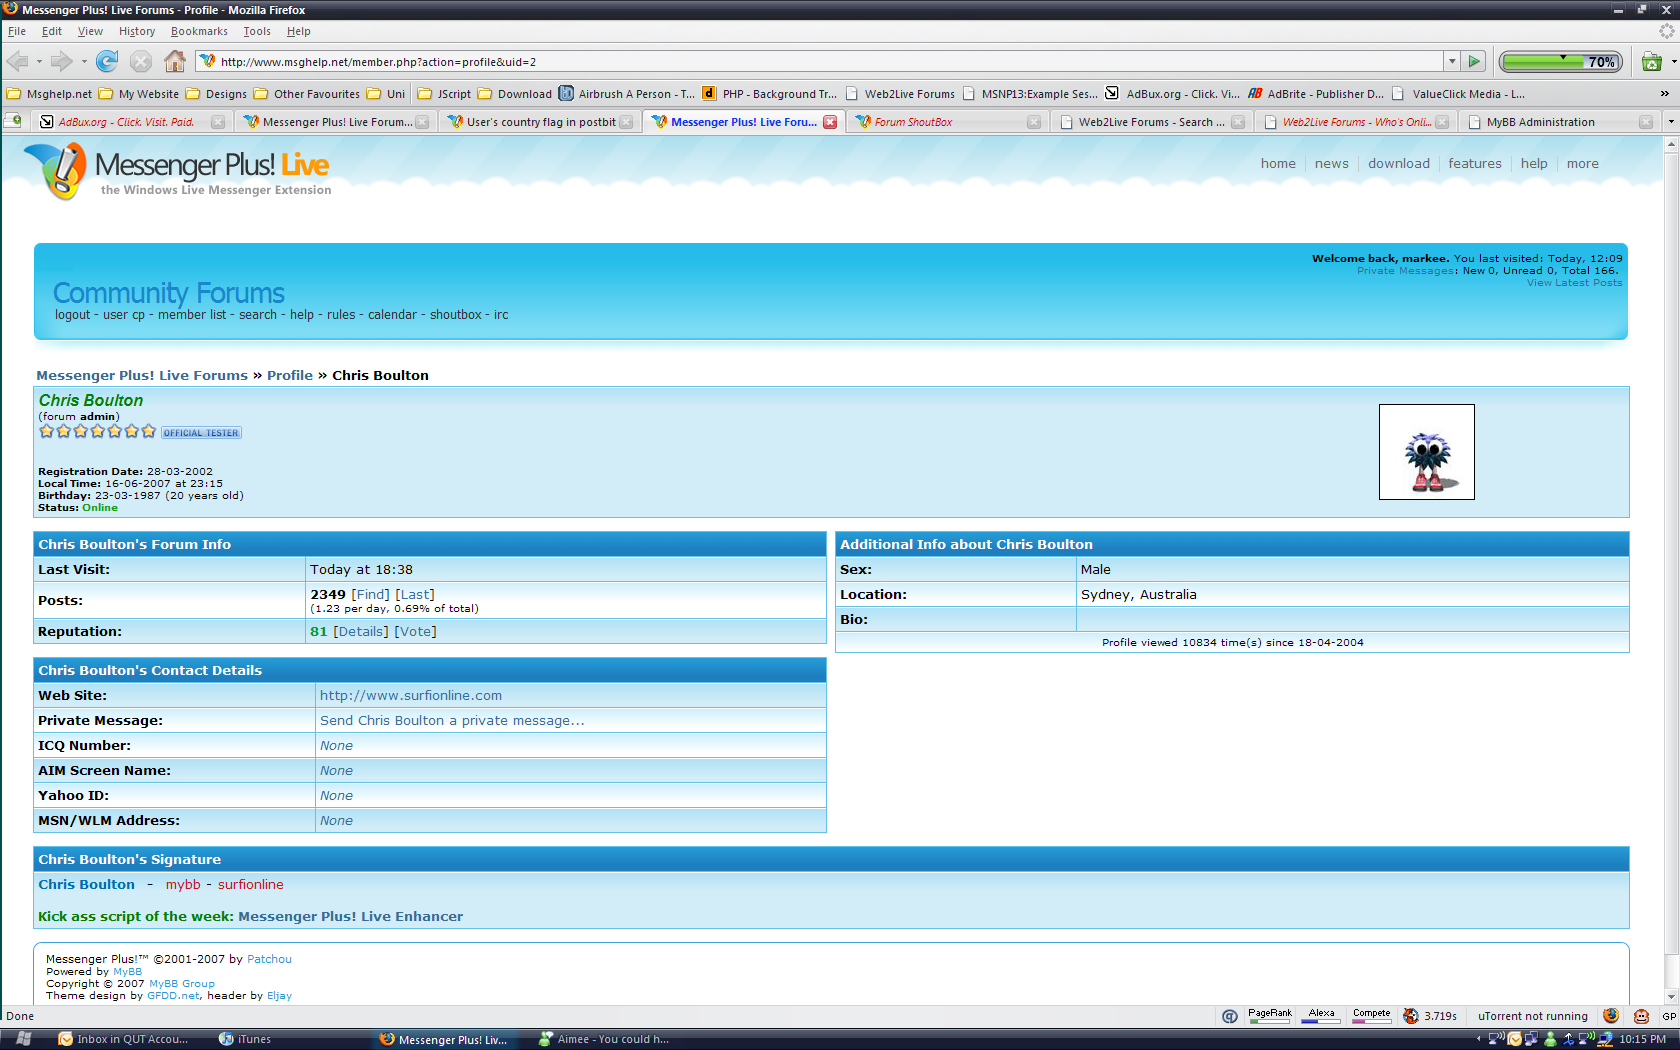This screenshot has height=1050, width=1680.
Task: Click the new tab icon
Action: pyautogui.click(x=13, y=121)
